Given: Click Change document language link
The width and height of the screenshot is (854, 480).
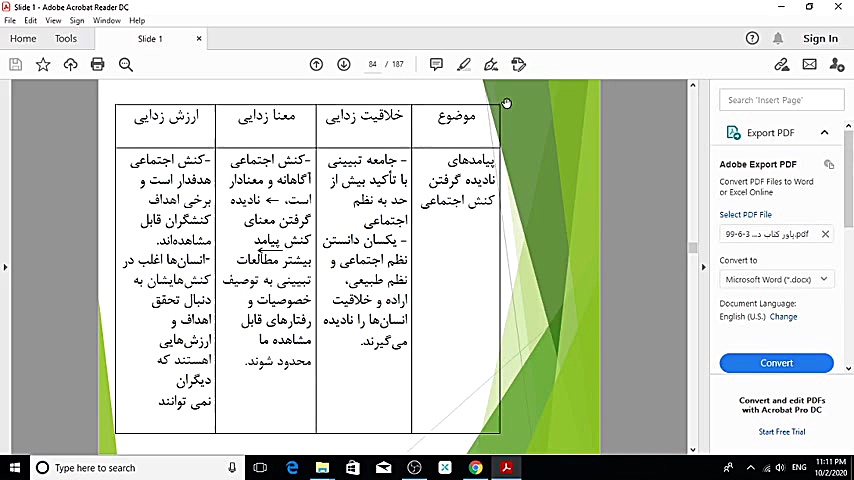Looking at the screenshot, I should tap(783, 317).
